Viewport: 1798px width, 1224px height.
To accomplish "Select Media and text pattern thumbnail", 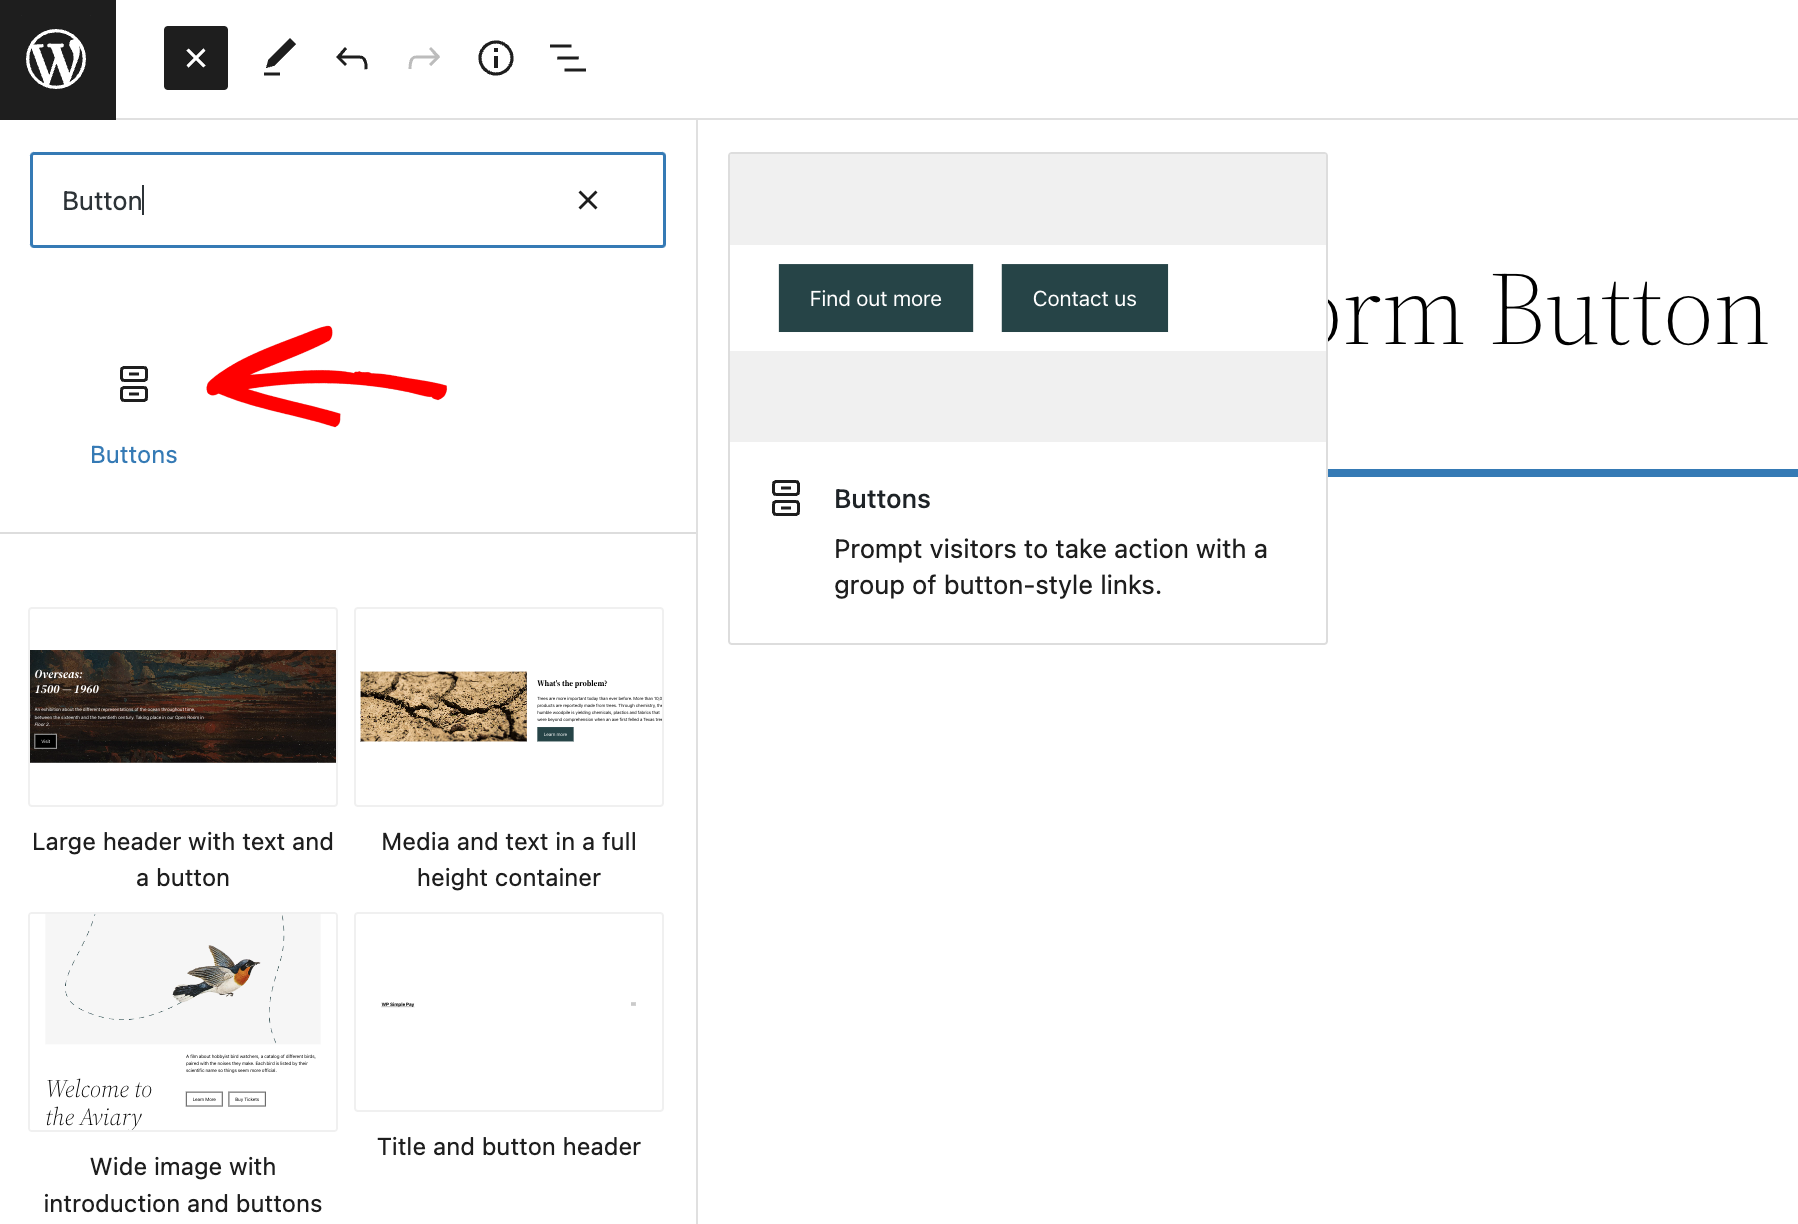I will (x=509, y=706).
